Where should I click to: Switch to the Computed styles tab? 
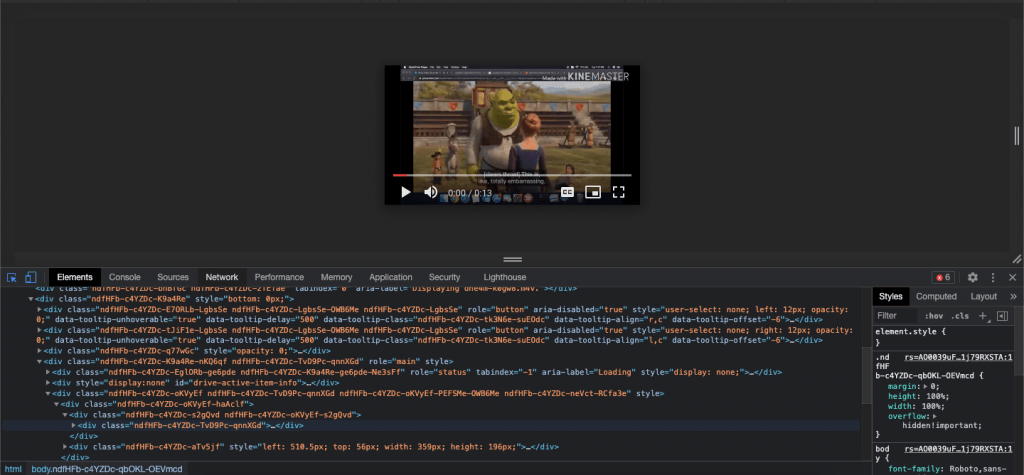click(936, 296)
